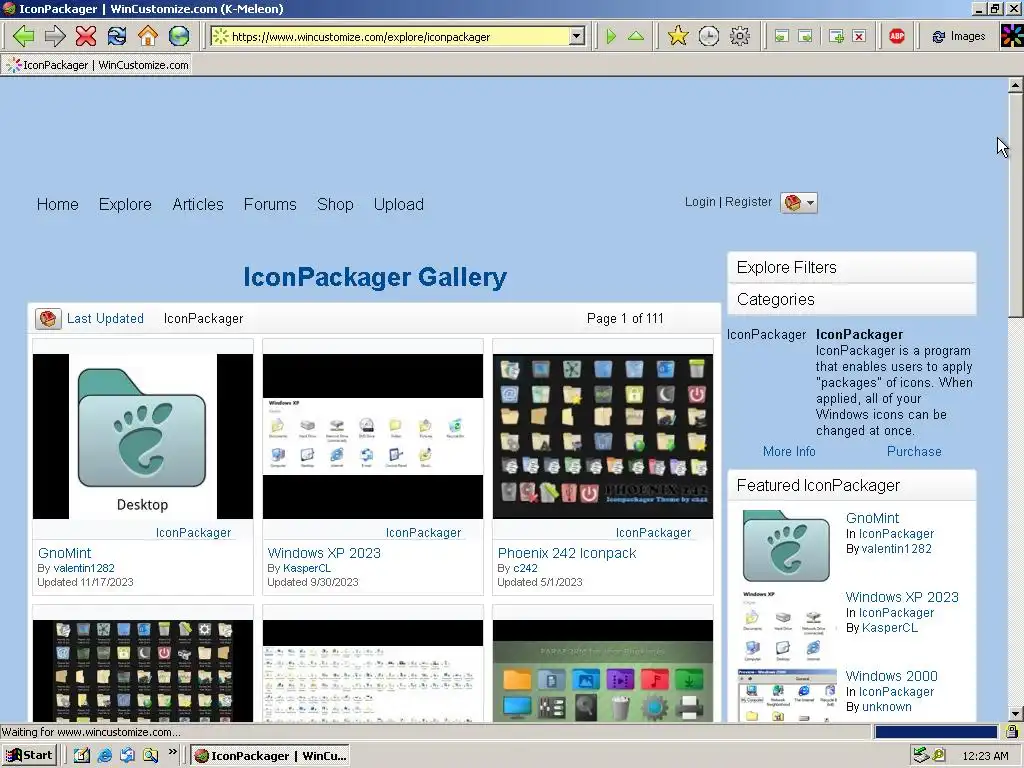Click the Phoenix 242 Iconpack title link

(567, 553)
